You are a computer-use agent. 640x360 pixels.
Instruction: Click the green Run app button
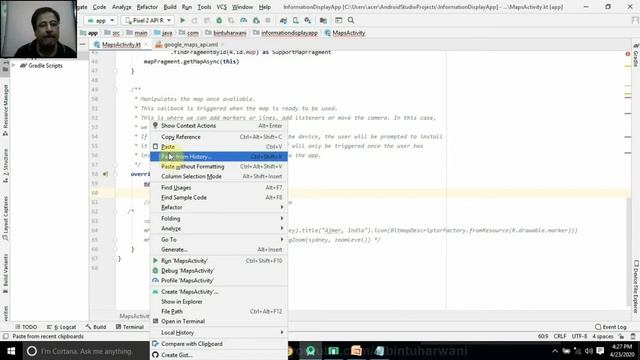182,20
